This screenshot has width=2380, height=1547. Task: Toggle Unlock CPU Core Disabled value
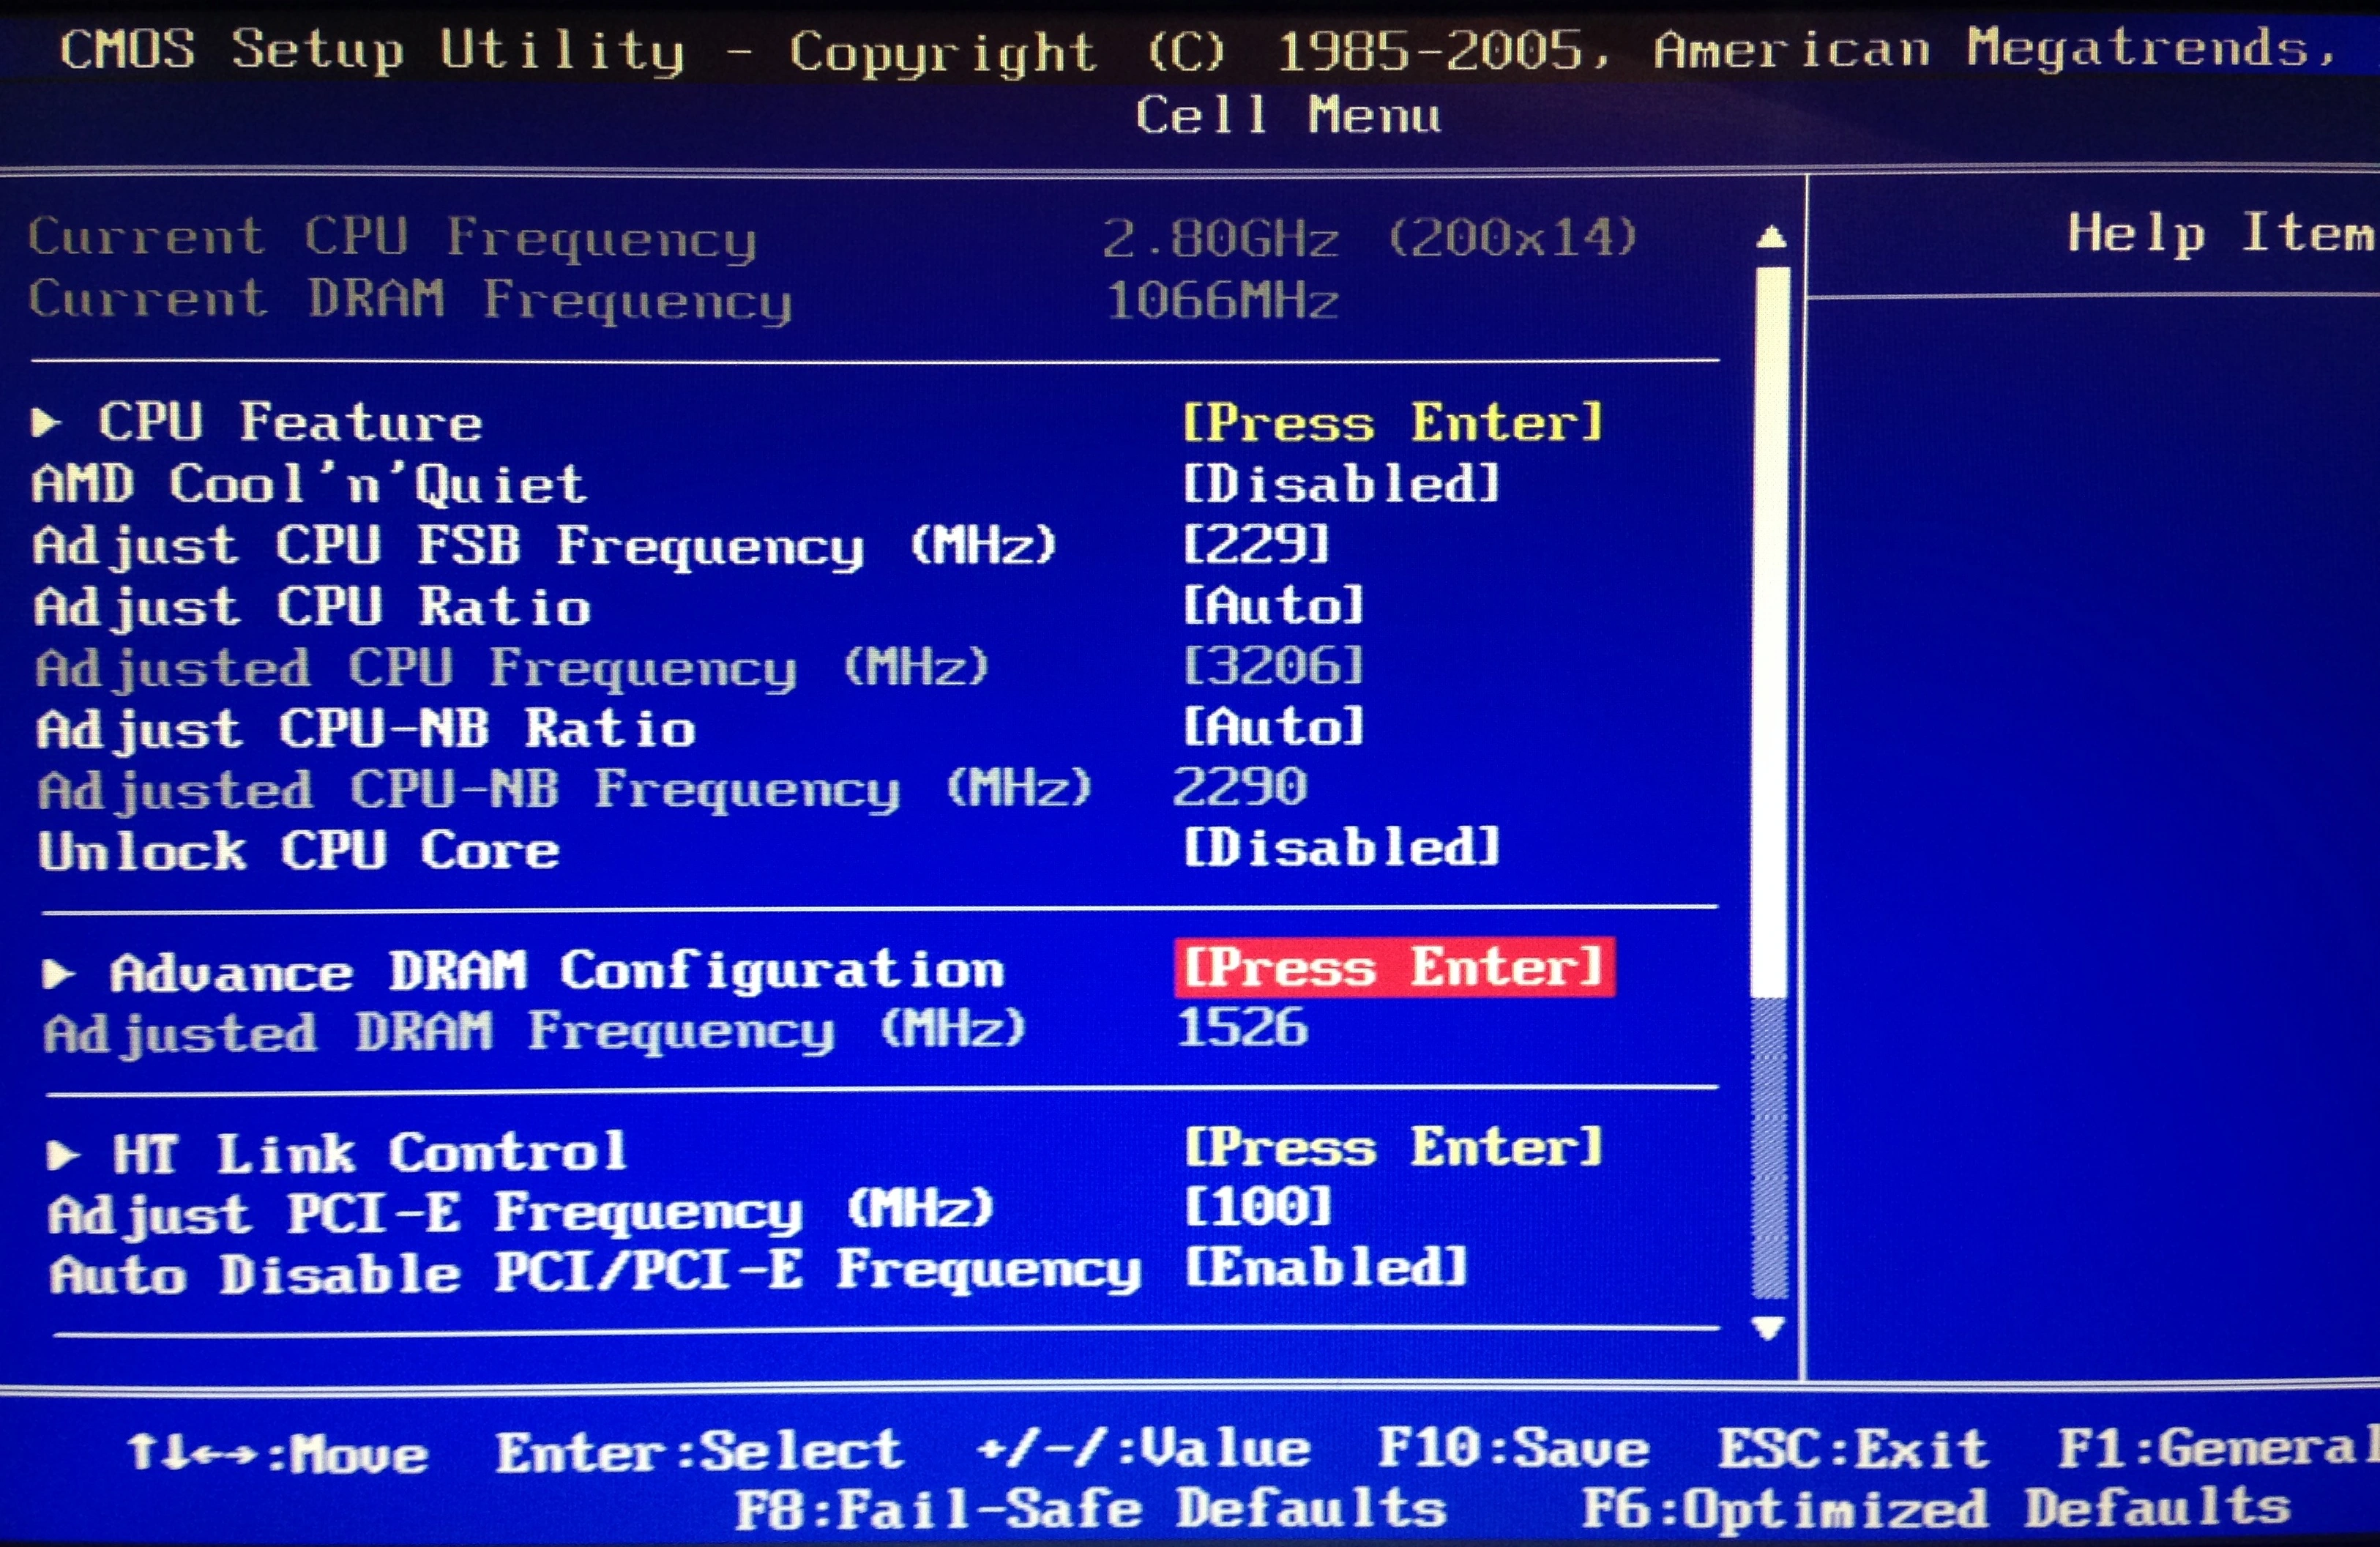click(x=1341, y=847)
